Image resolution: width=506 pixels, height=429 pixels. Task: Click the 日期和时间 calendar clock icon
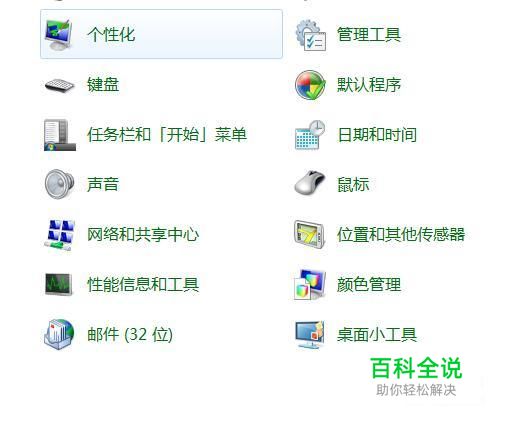(310, 135)
